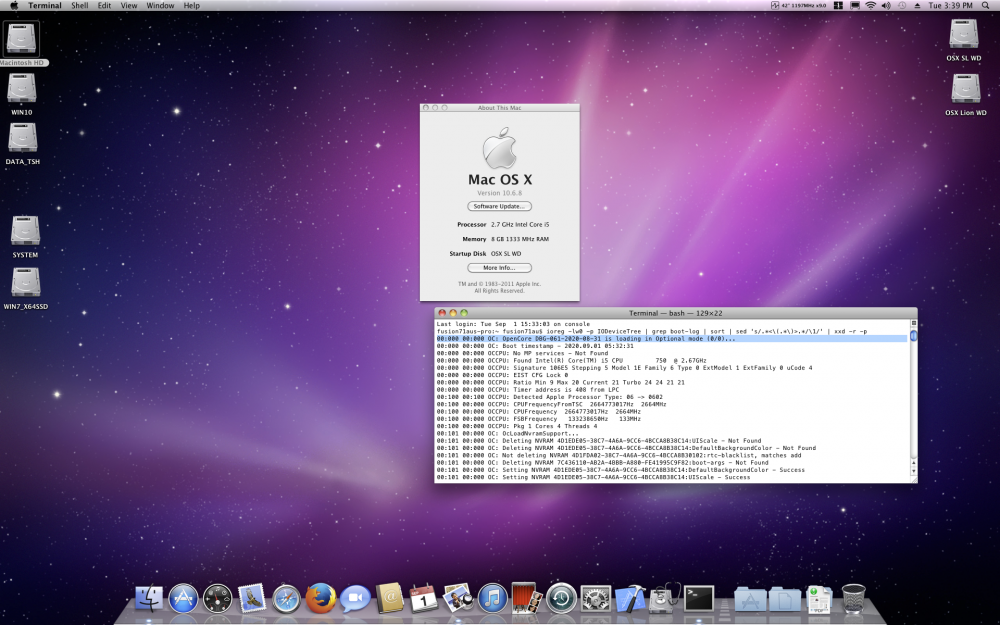This screenshot has height=625, width=1000.
Task: Open iPhoto from the Dock
Action: click(x=458, y=599)
